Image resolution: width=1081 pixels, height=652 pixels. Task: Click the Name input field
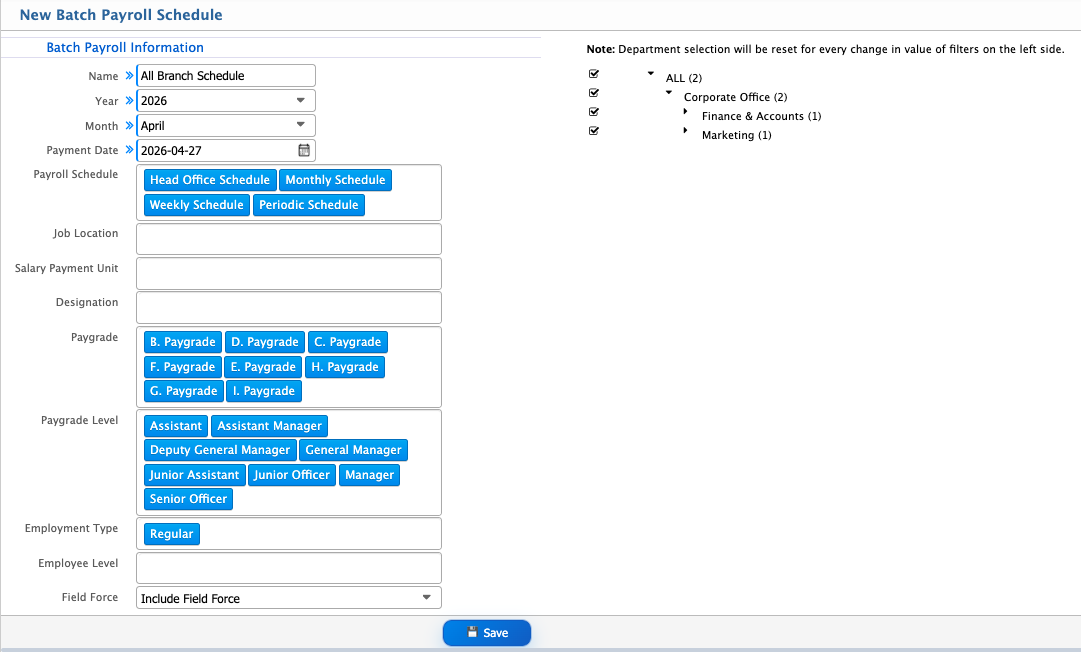[225, 76]
